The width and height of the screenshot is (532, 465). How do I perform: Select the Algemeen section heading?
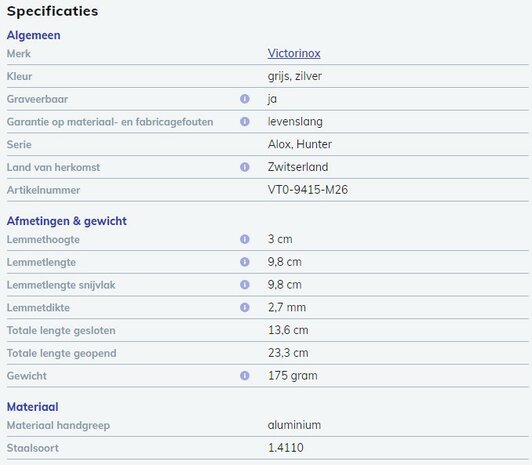pyautogui.click(x=34, y=35)
